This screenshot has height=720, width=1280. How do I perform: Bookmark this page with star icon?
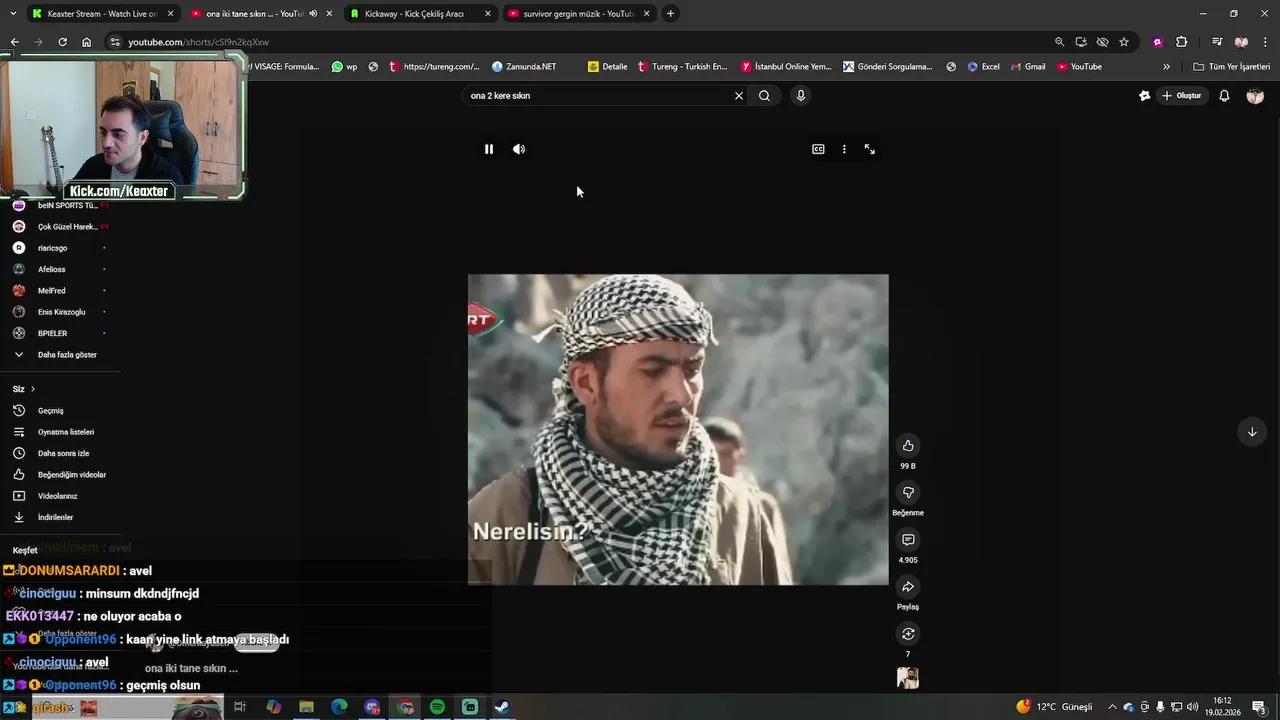click(1124, 42)
